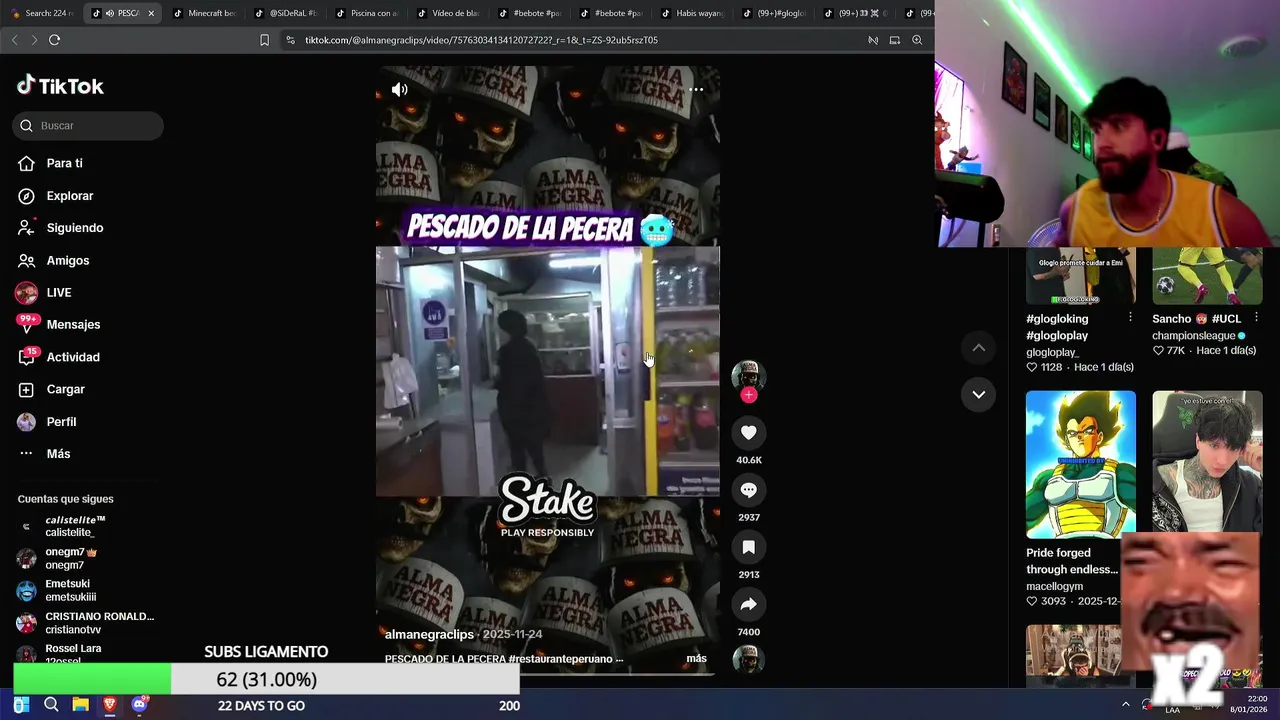Close the active PESCA tab
The width and height of the screenshot is (1280, 720).
pyautogui.click(x=151, y=13)
